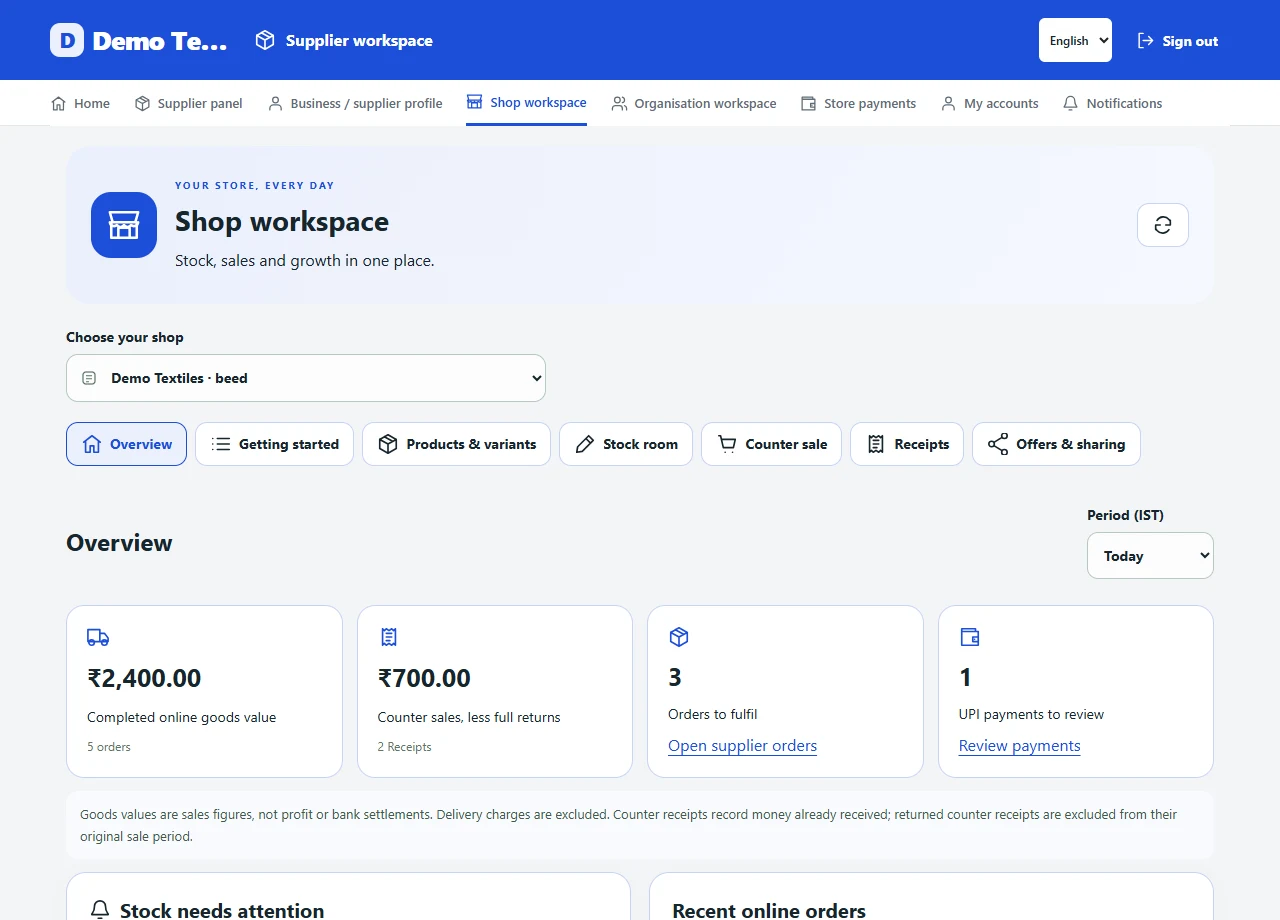The image size is (1280, 920).
Task: Open the language dropdown showing English
Action: (x=1075, y=40)
